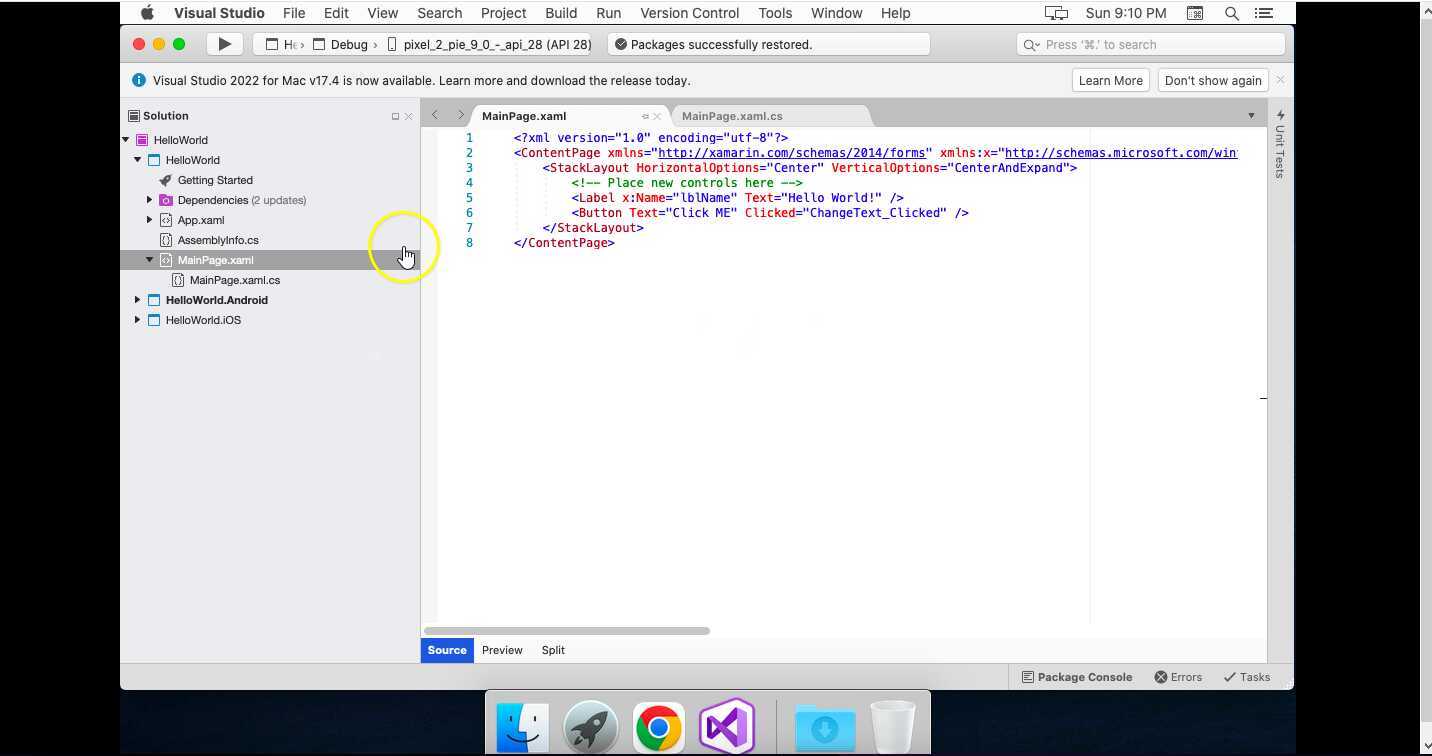Expand the HelloWorld.Android project
Viewport: 1432px width, 756px height.
(x=138, y=300)
